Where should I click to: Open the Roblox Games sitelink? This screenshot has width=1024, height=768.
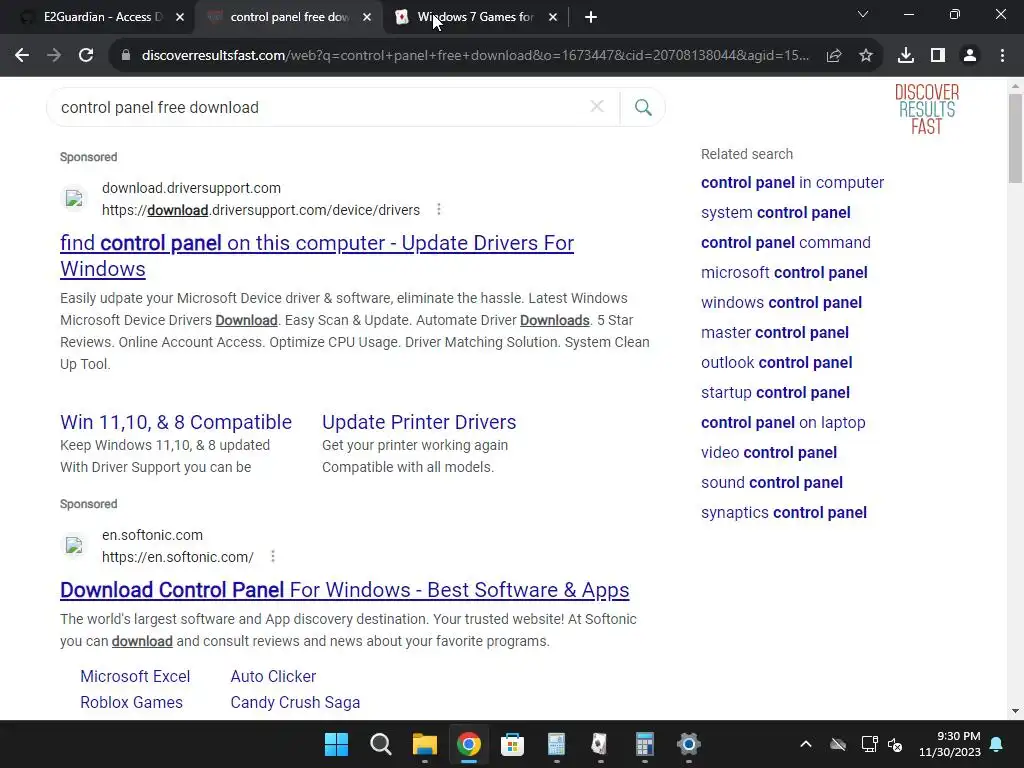coord(131,702)
